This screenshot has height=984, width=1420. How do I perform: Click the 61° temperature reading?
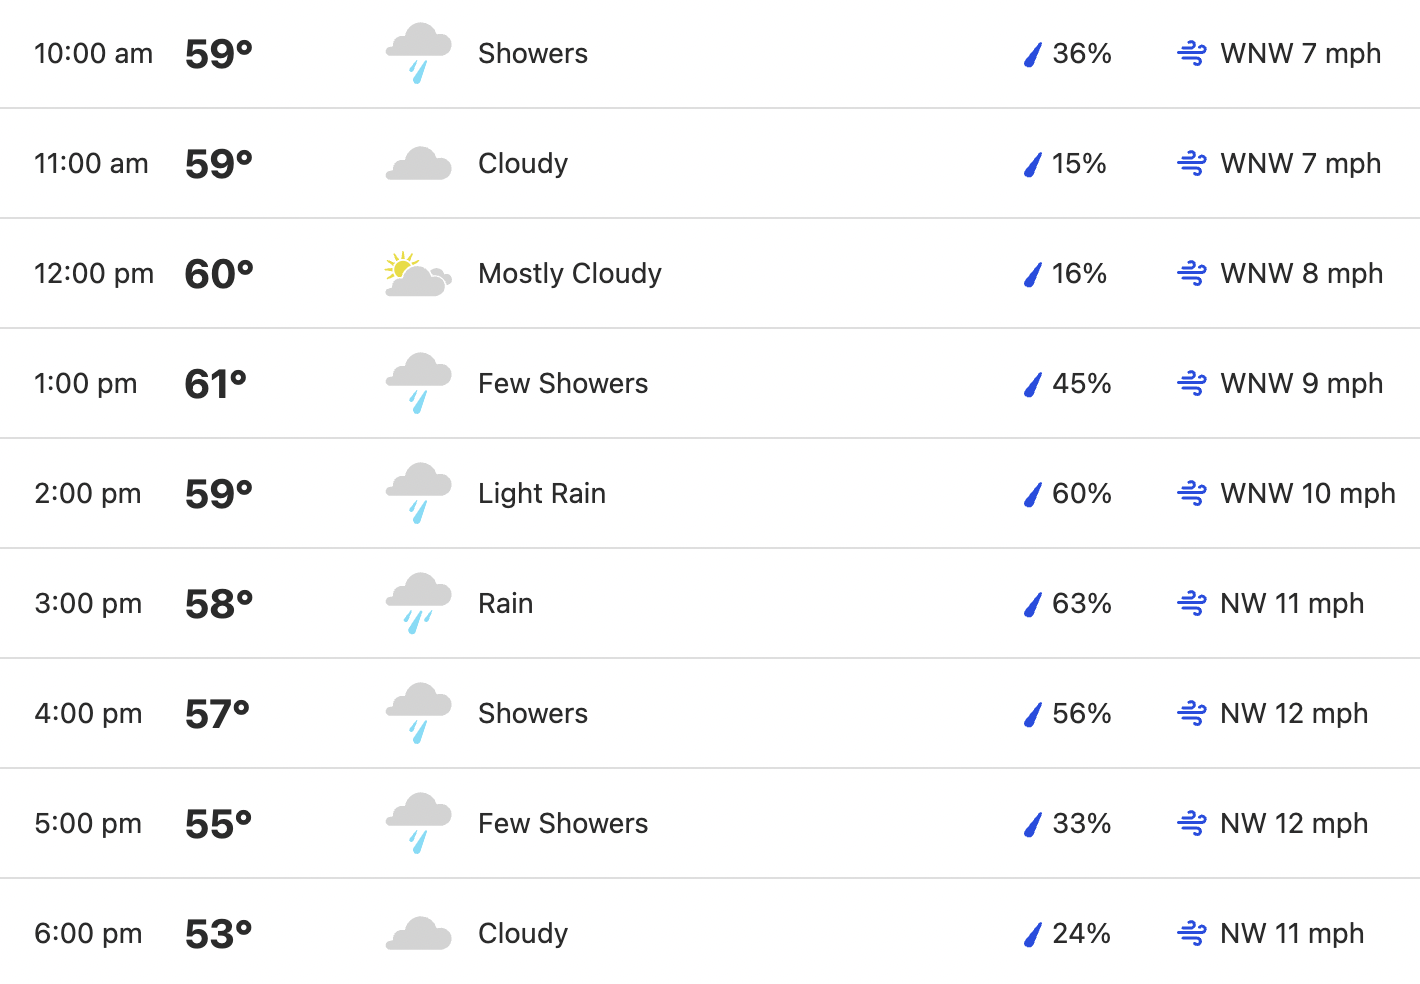tap(215, 384)
